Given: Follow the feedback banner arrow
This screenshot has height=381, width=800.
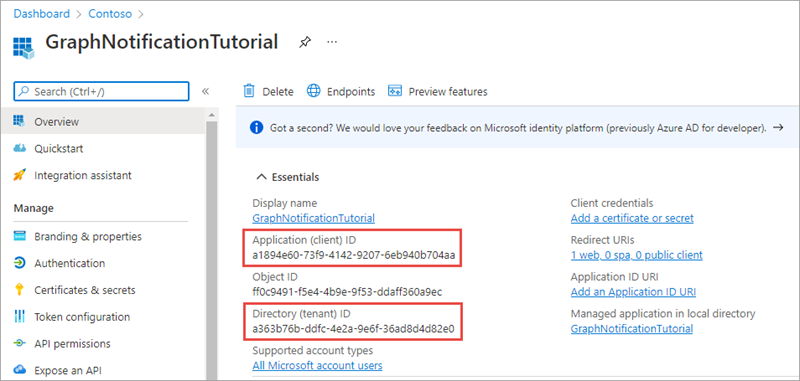Looking at the screenshot, I should (778, 128).
